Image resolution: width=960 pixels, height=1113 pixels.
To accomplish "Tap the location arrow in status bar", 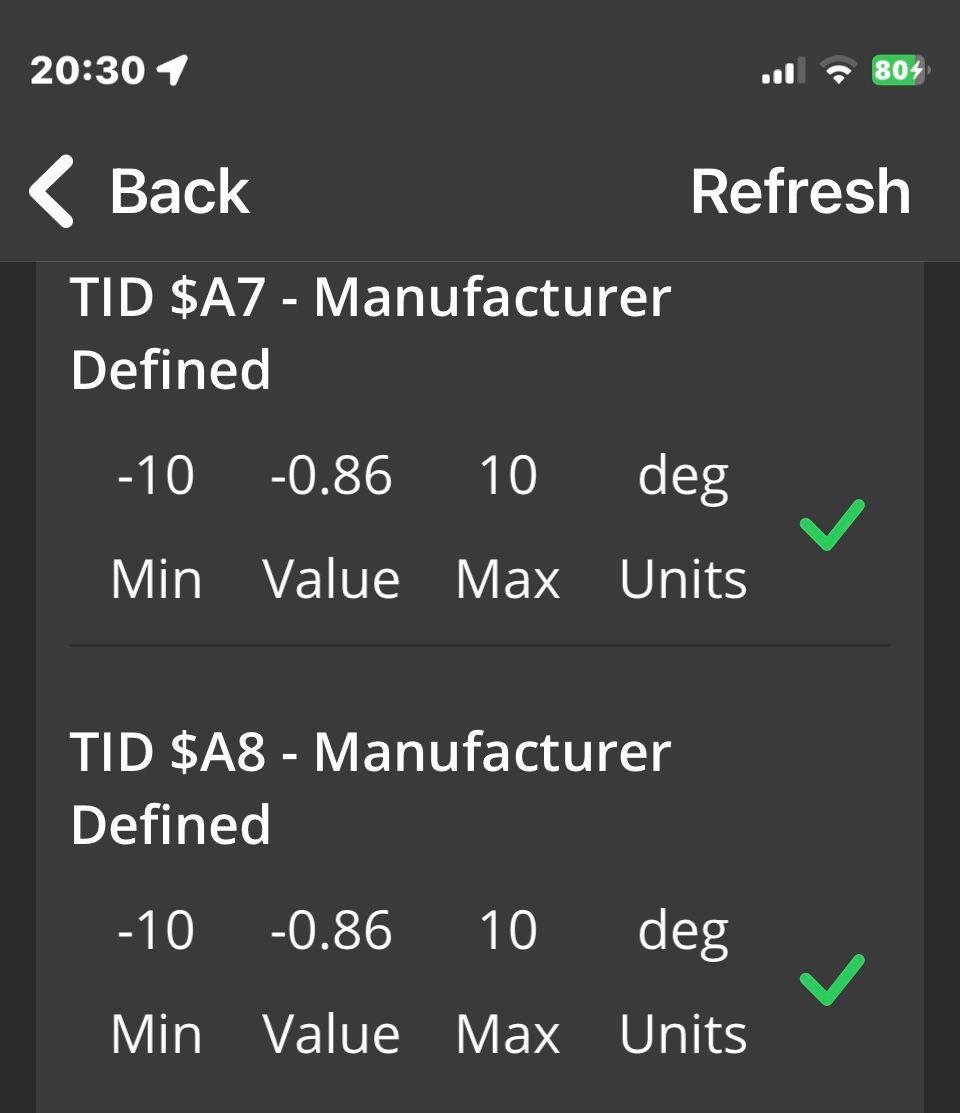I will pos(172,70).
